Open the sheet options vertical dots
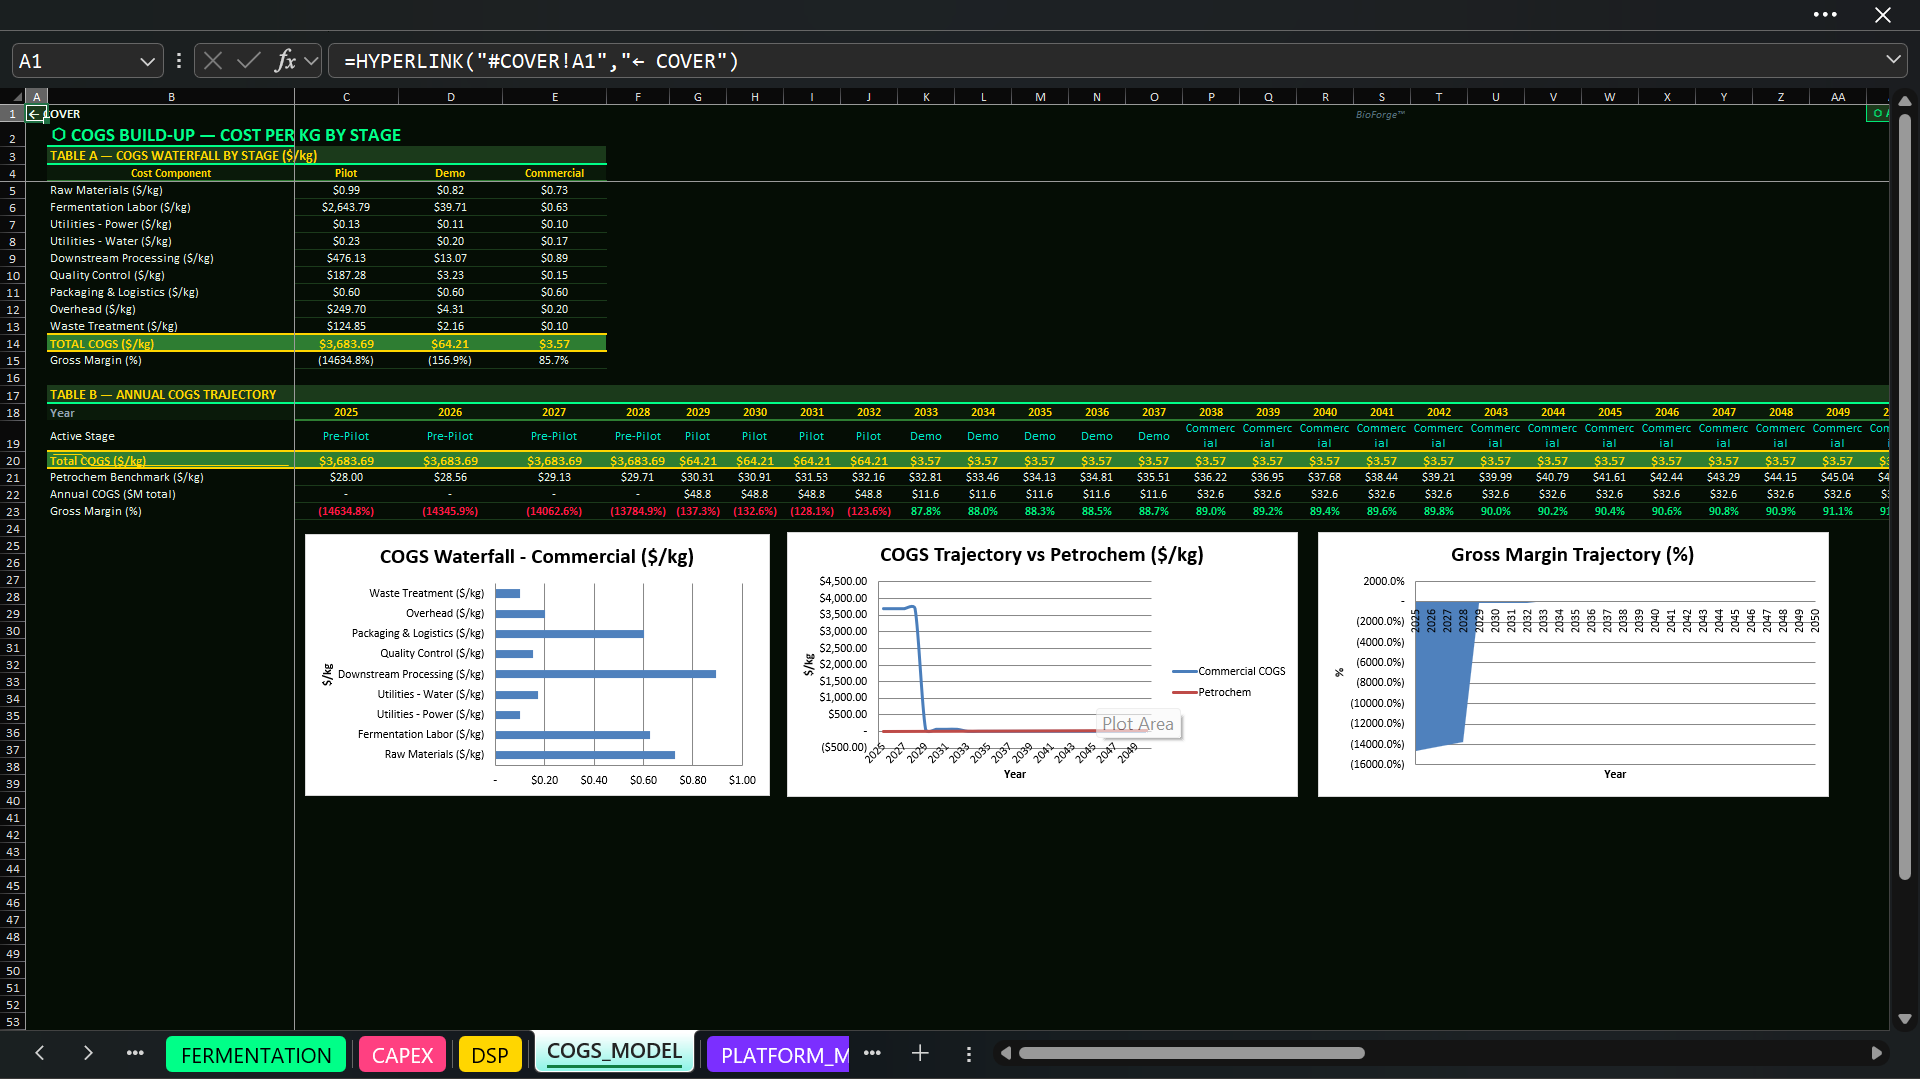Image resolution: width=1920 pixels, height=1080 pixels. pyautogui.click(x=968, y=1054)
